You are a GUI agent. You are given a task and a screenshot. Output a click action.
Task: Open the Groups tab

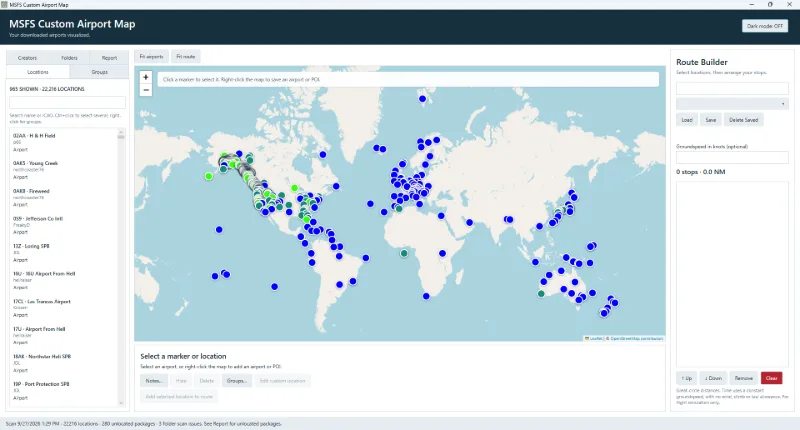click(x=99, y=72)
